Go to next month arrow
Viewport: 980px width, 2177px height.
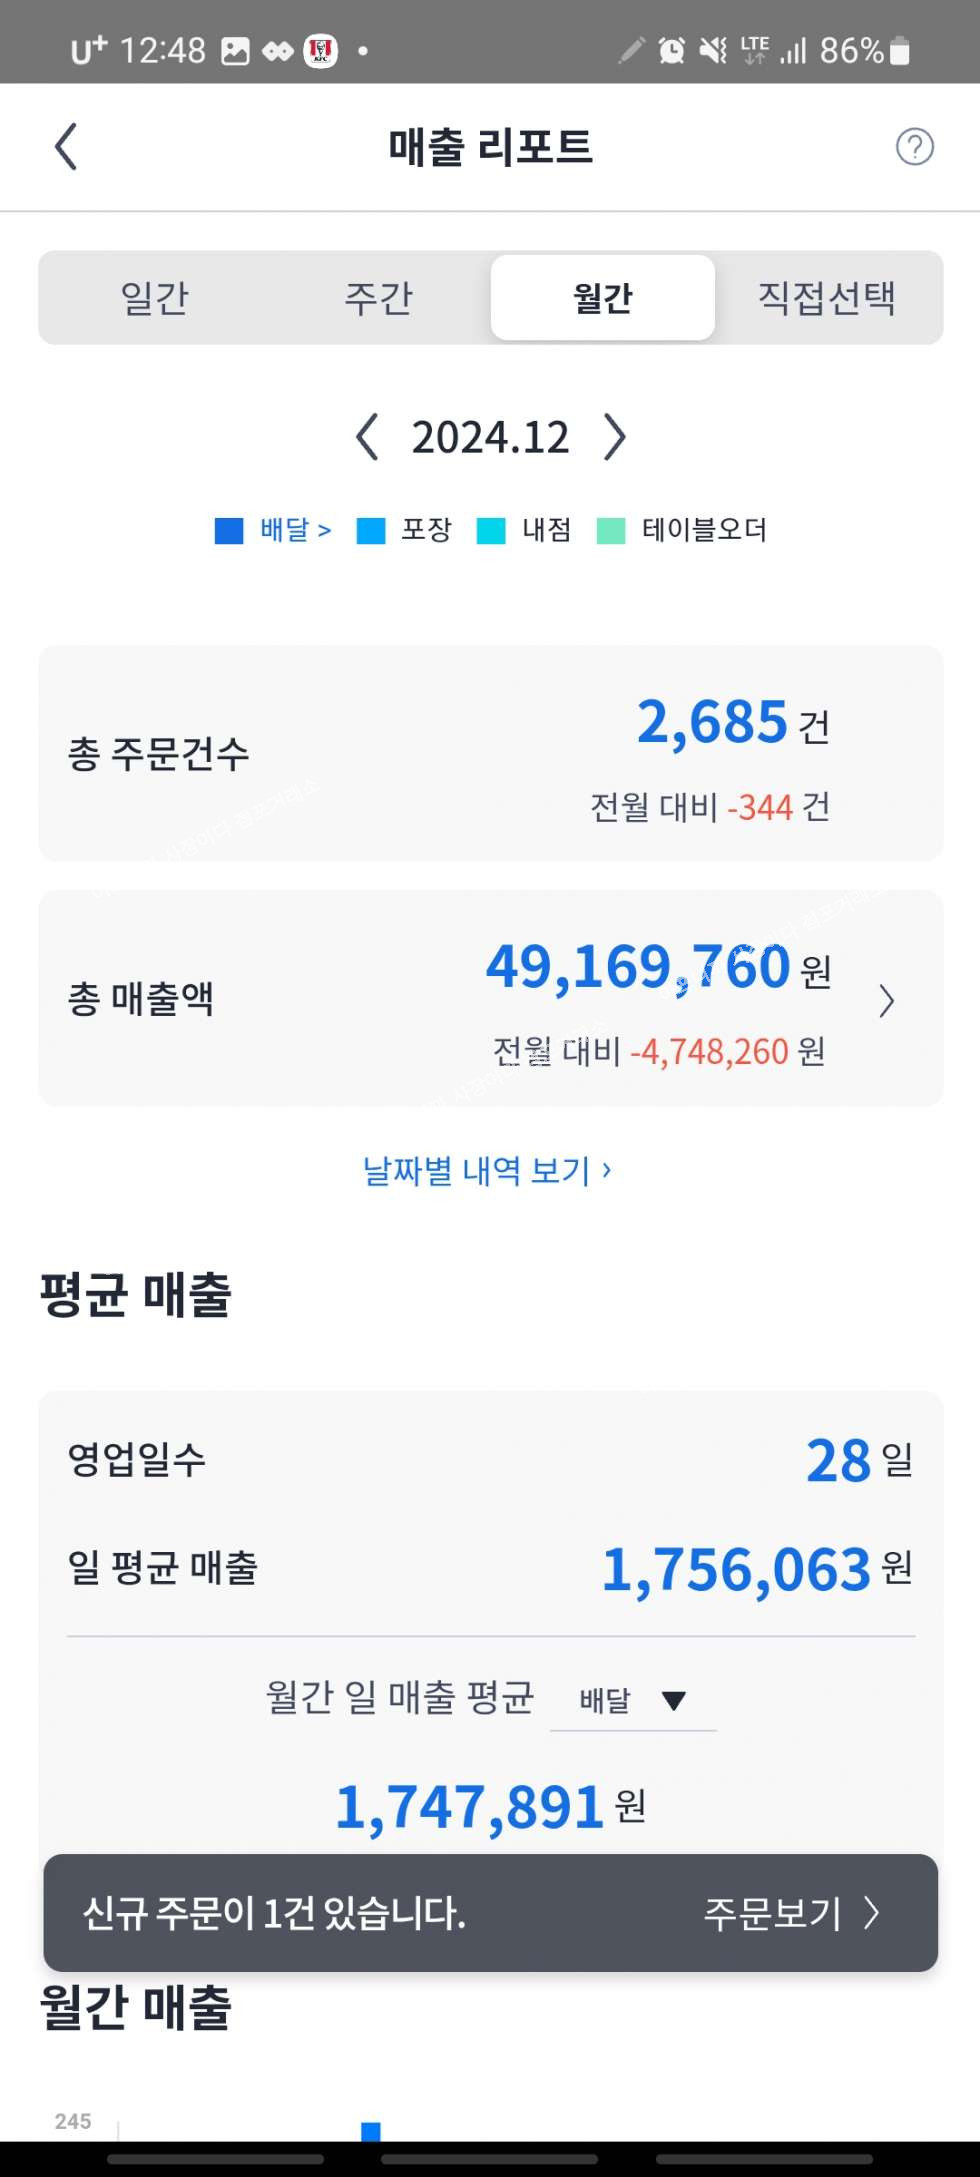[614, 438]
